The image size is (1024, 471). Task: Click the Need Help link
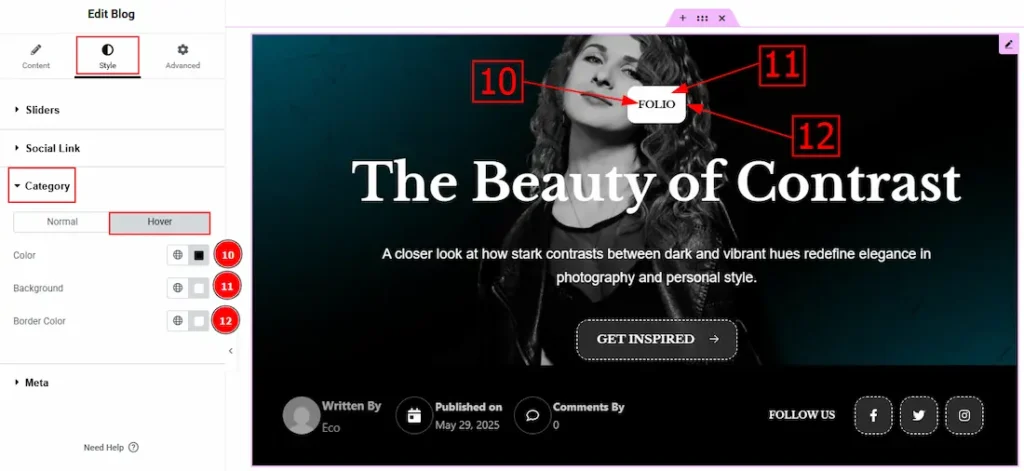111,447
